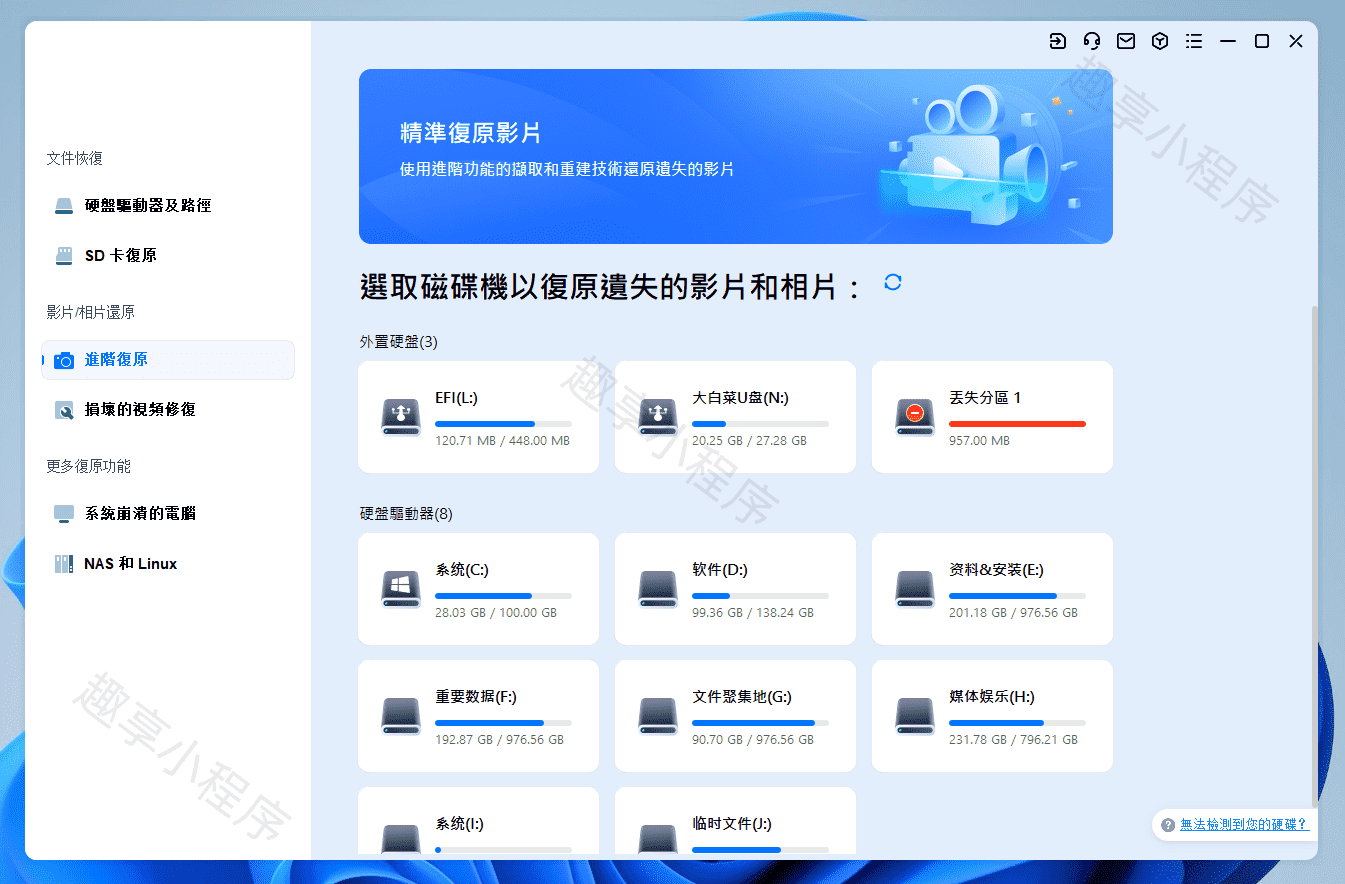Click the 外置硬盤(3) section header
This screenshot has width=1345, height=884.
[x=399, y=342]
